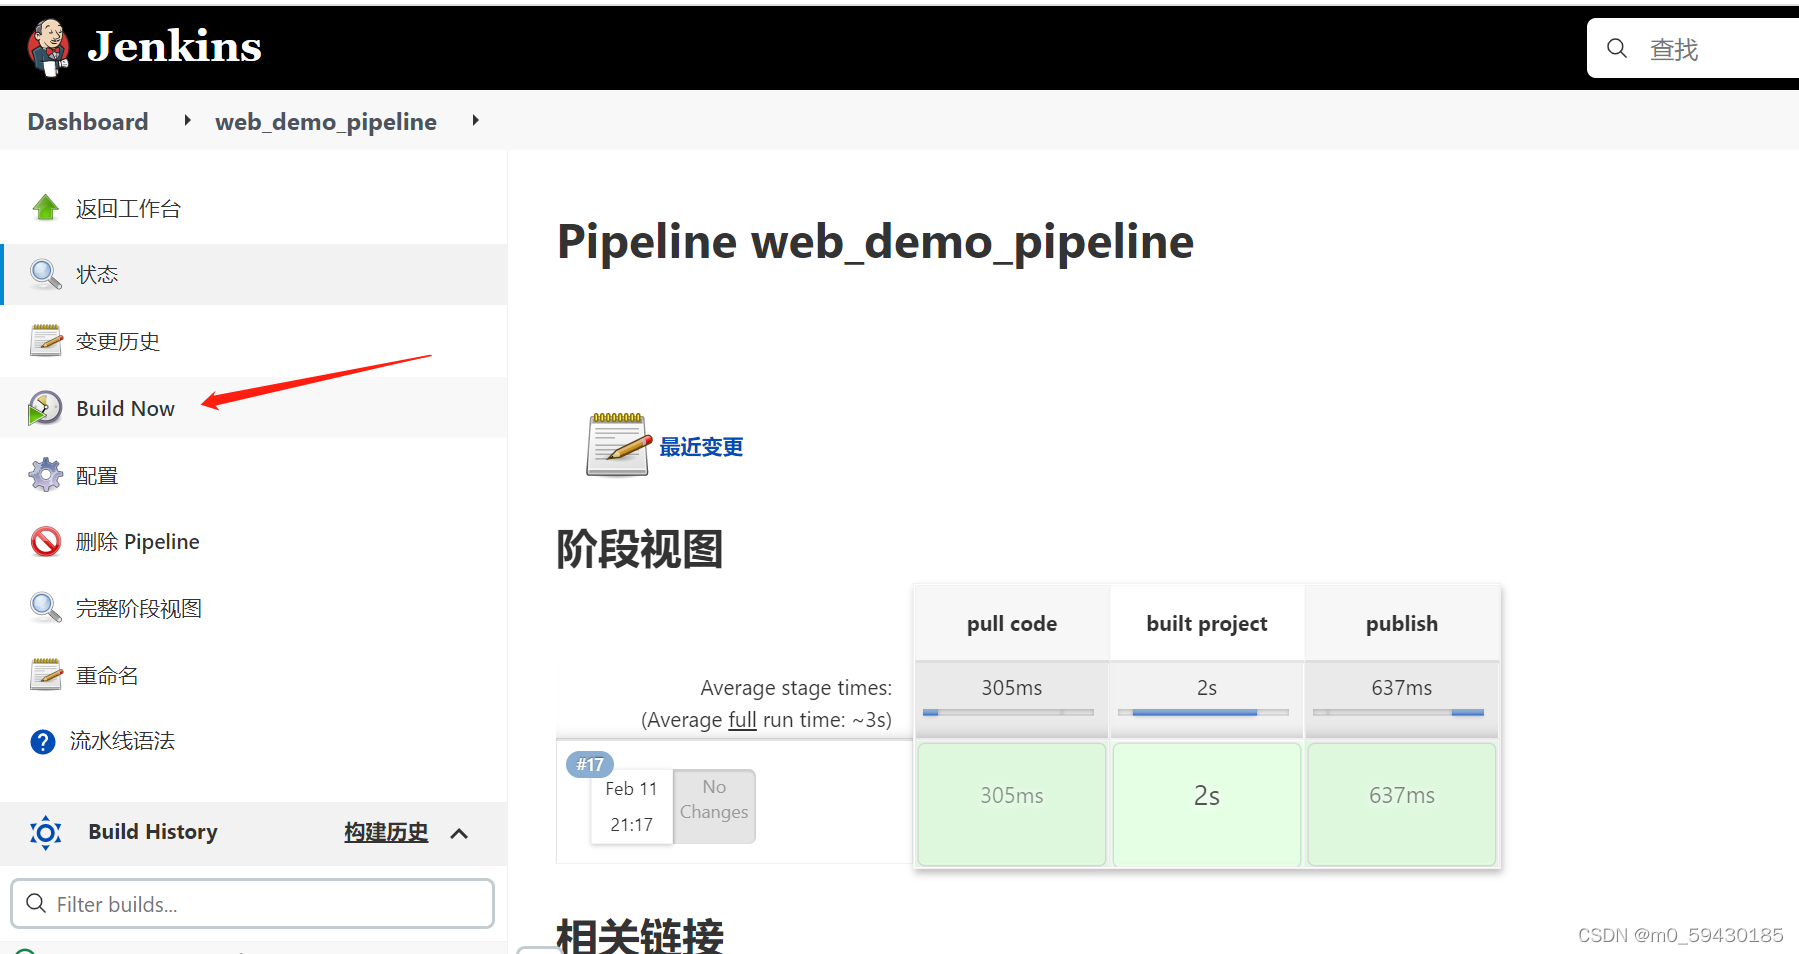Image resolution: width=1799 pixels, height=954 pixels.
Task: Click the No Changes box for build #17
Action: (714, 806)
